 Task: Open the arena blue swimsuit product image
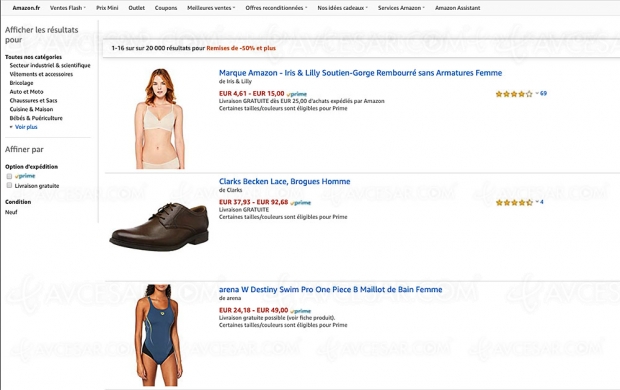click(158, 335)
